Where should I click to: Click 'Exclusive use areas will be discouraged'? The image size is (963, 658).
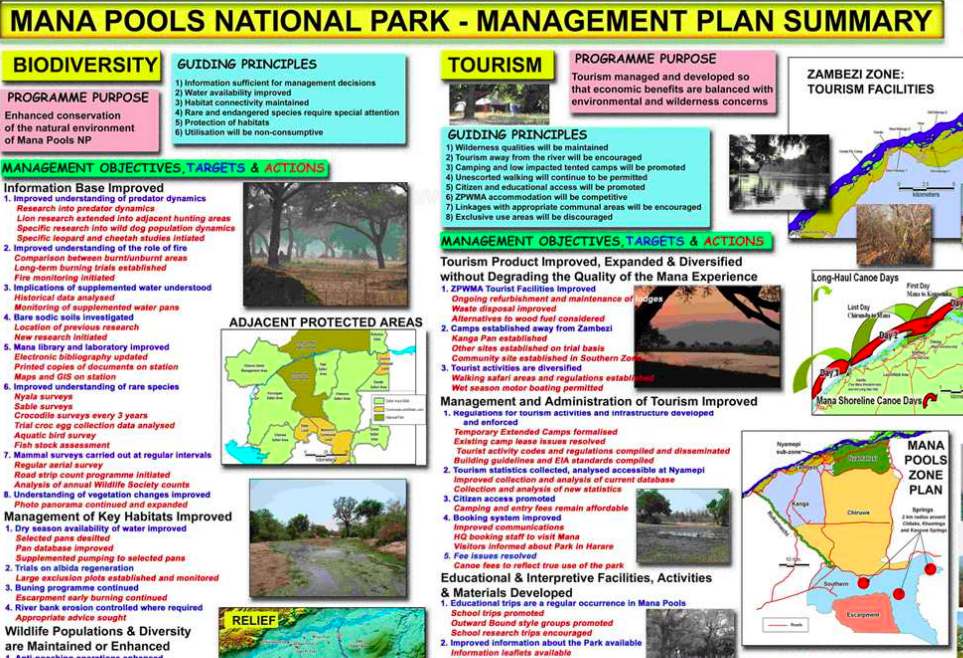[529, 217]
